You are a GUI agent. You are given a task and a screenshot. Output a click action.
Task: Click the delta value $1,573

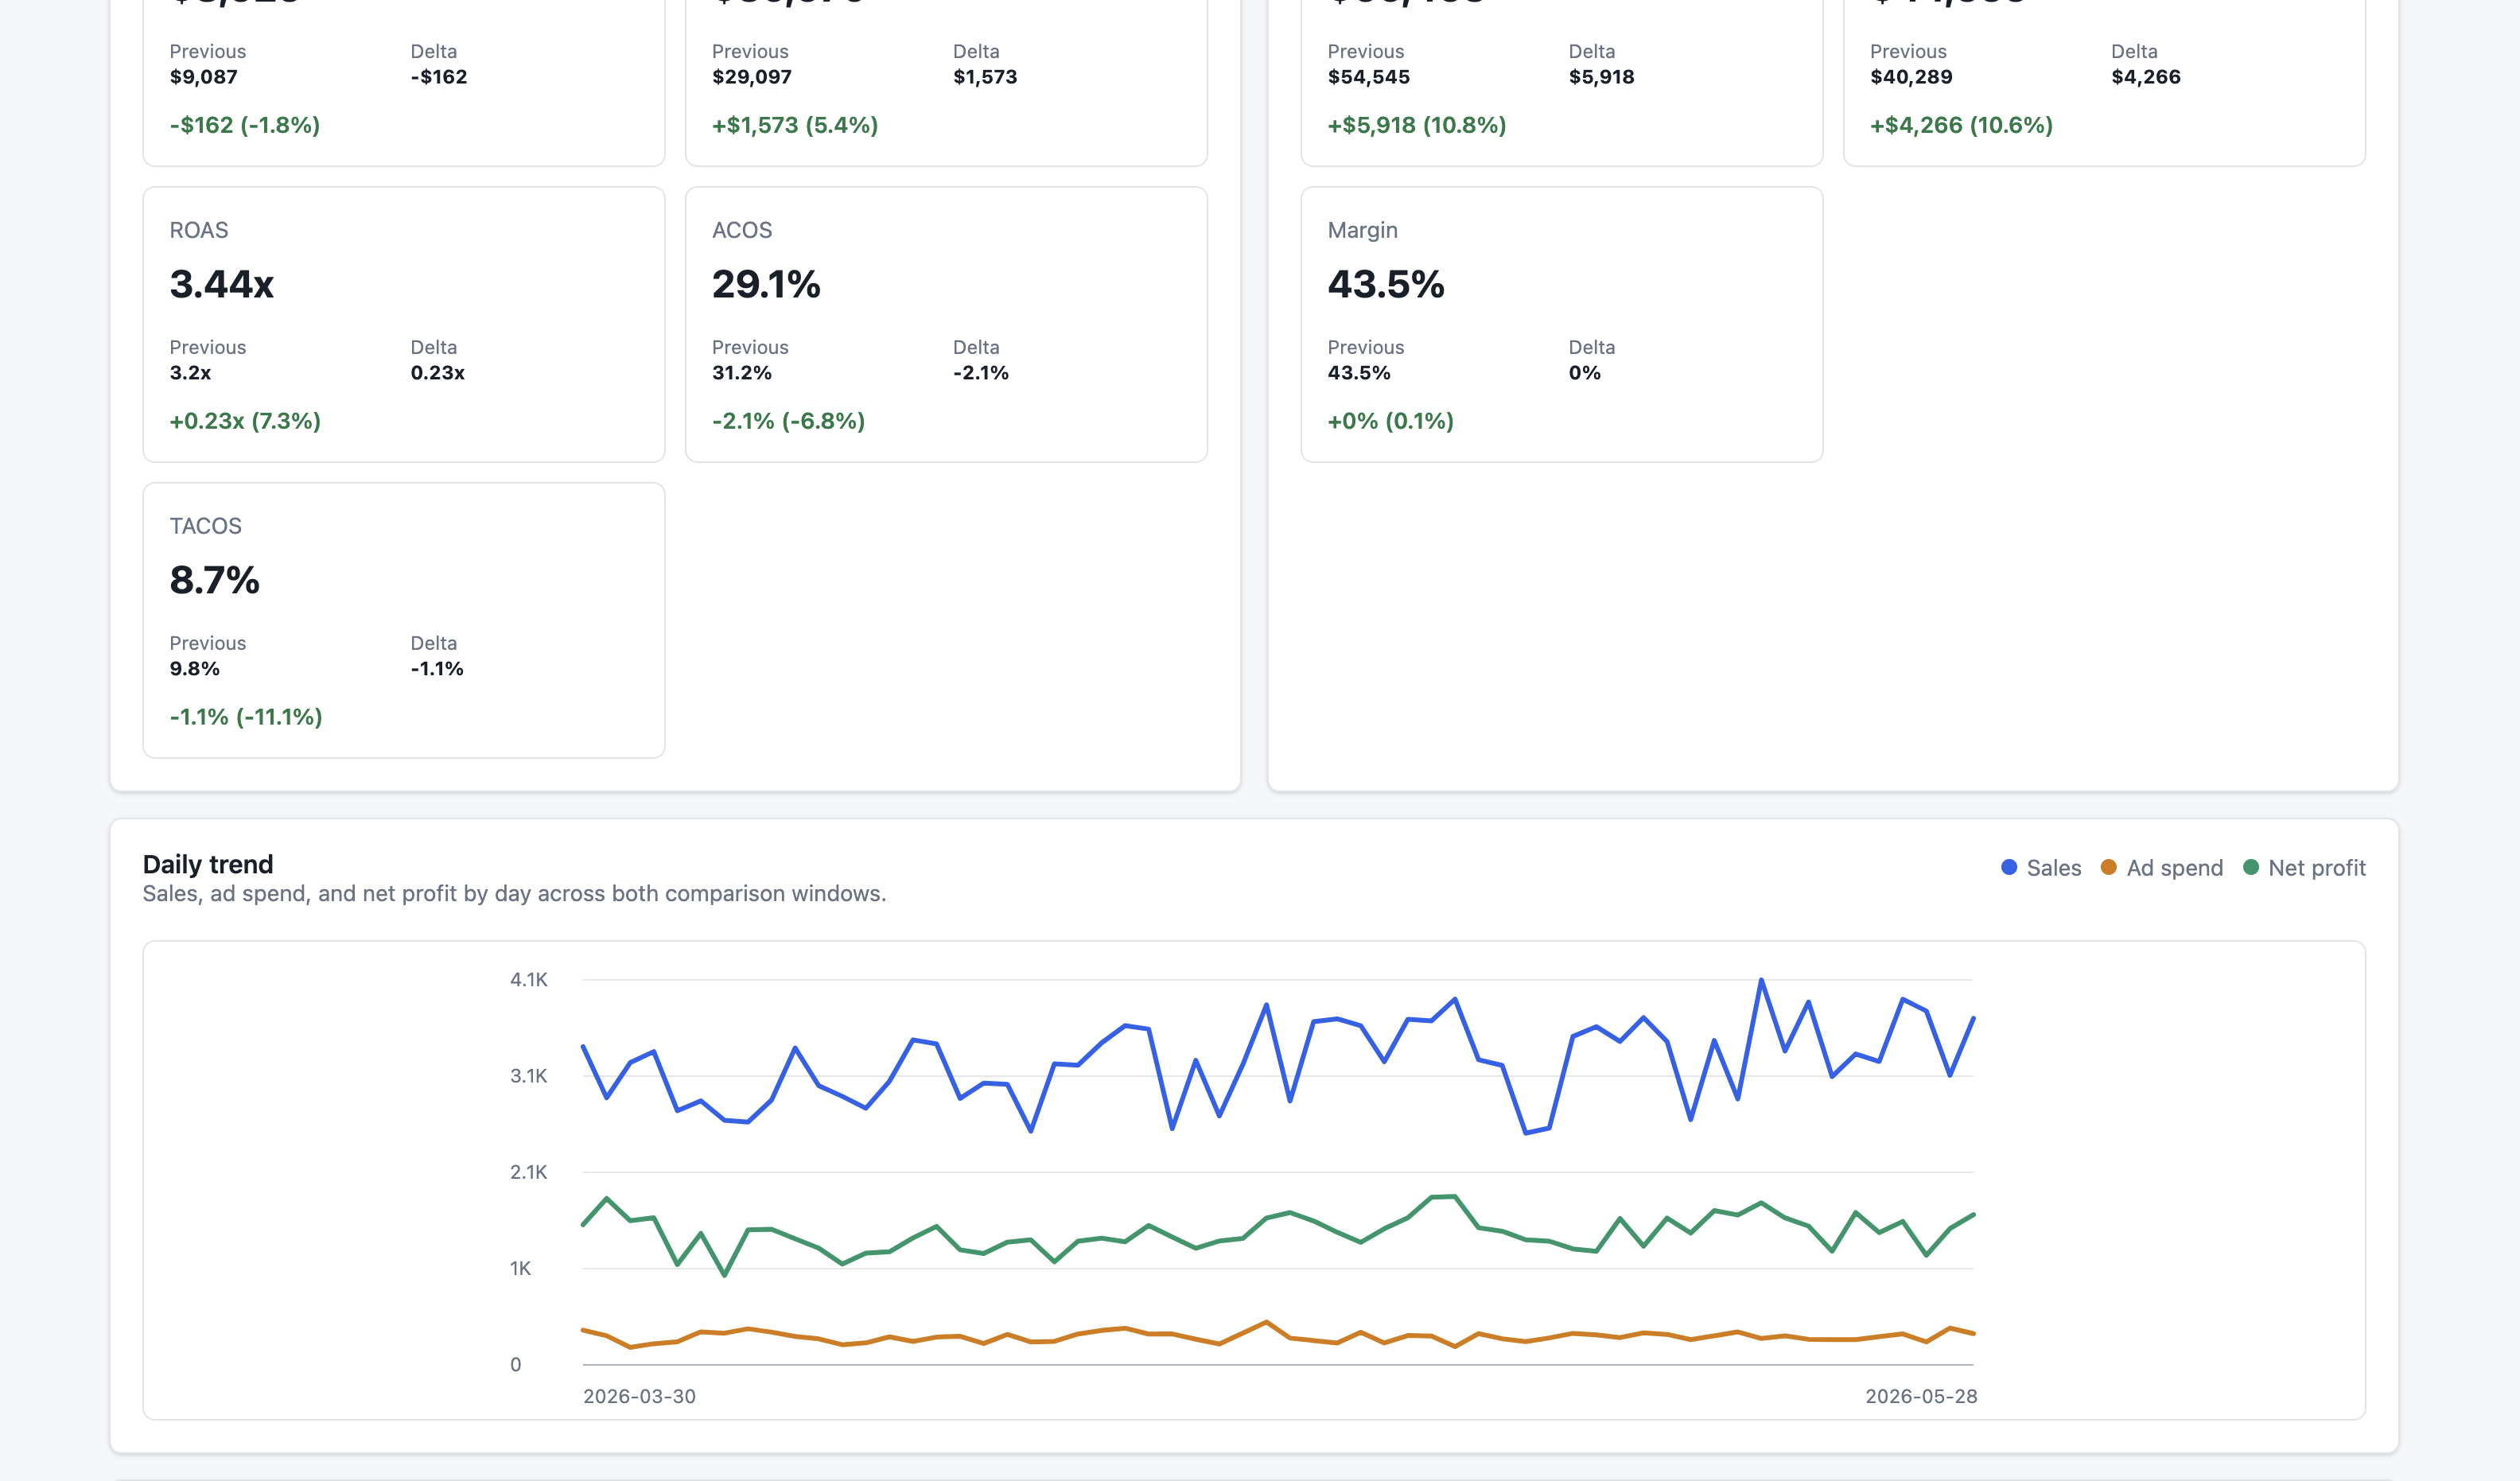985,77
